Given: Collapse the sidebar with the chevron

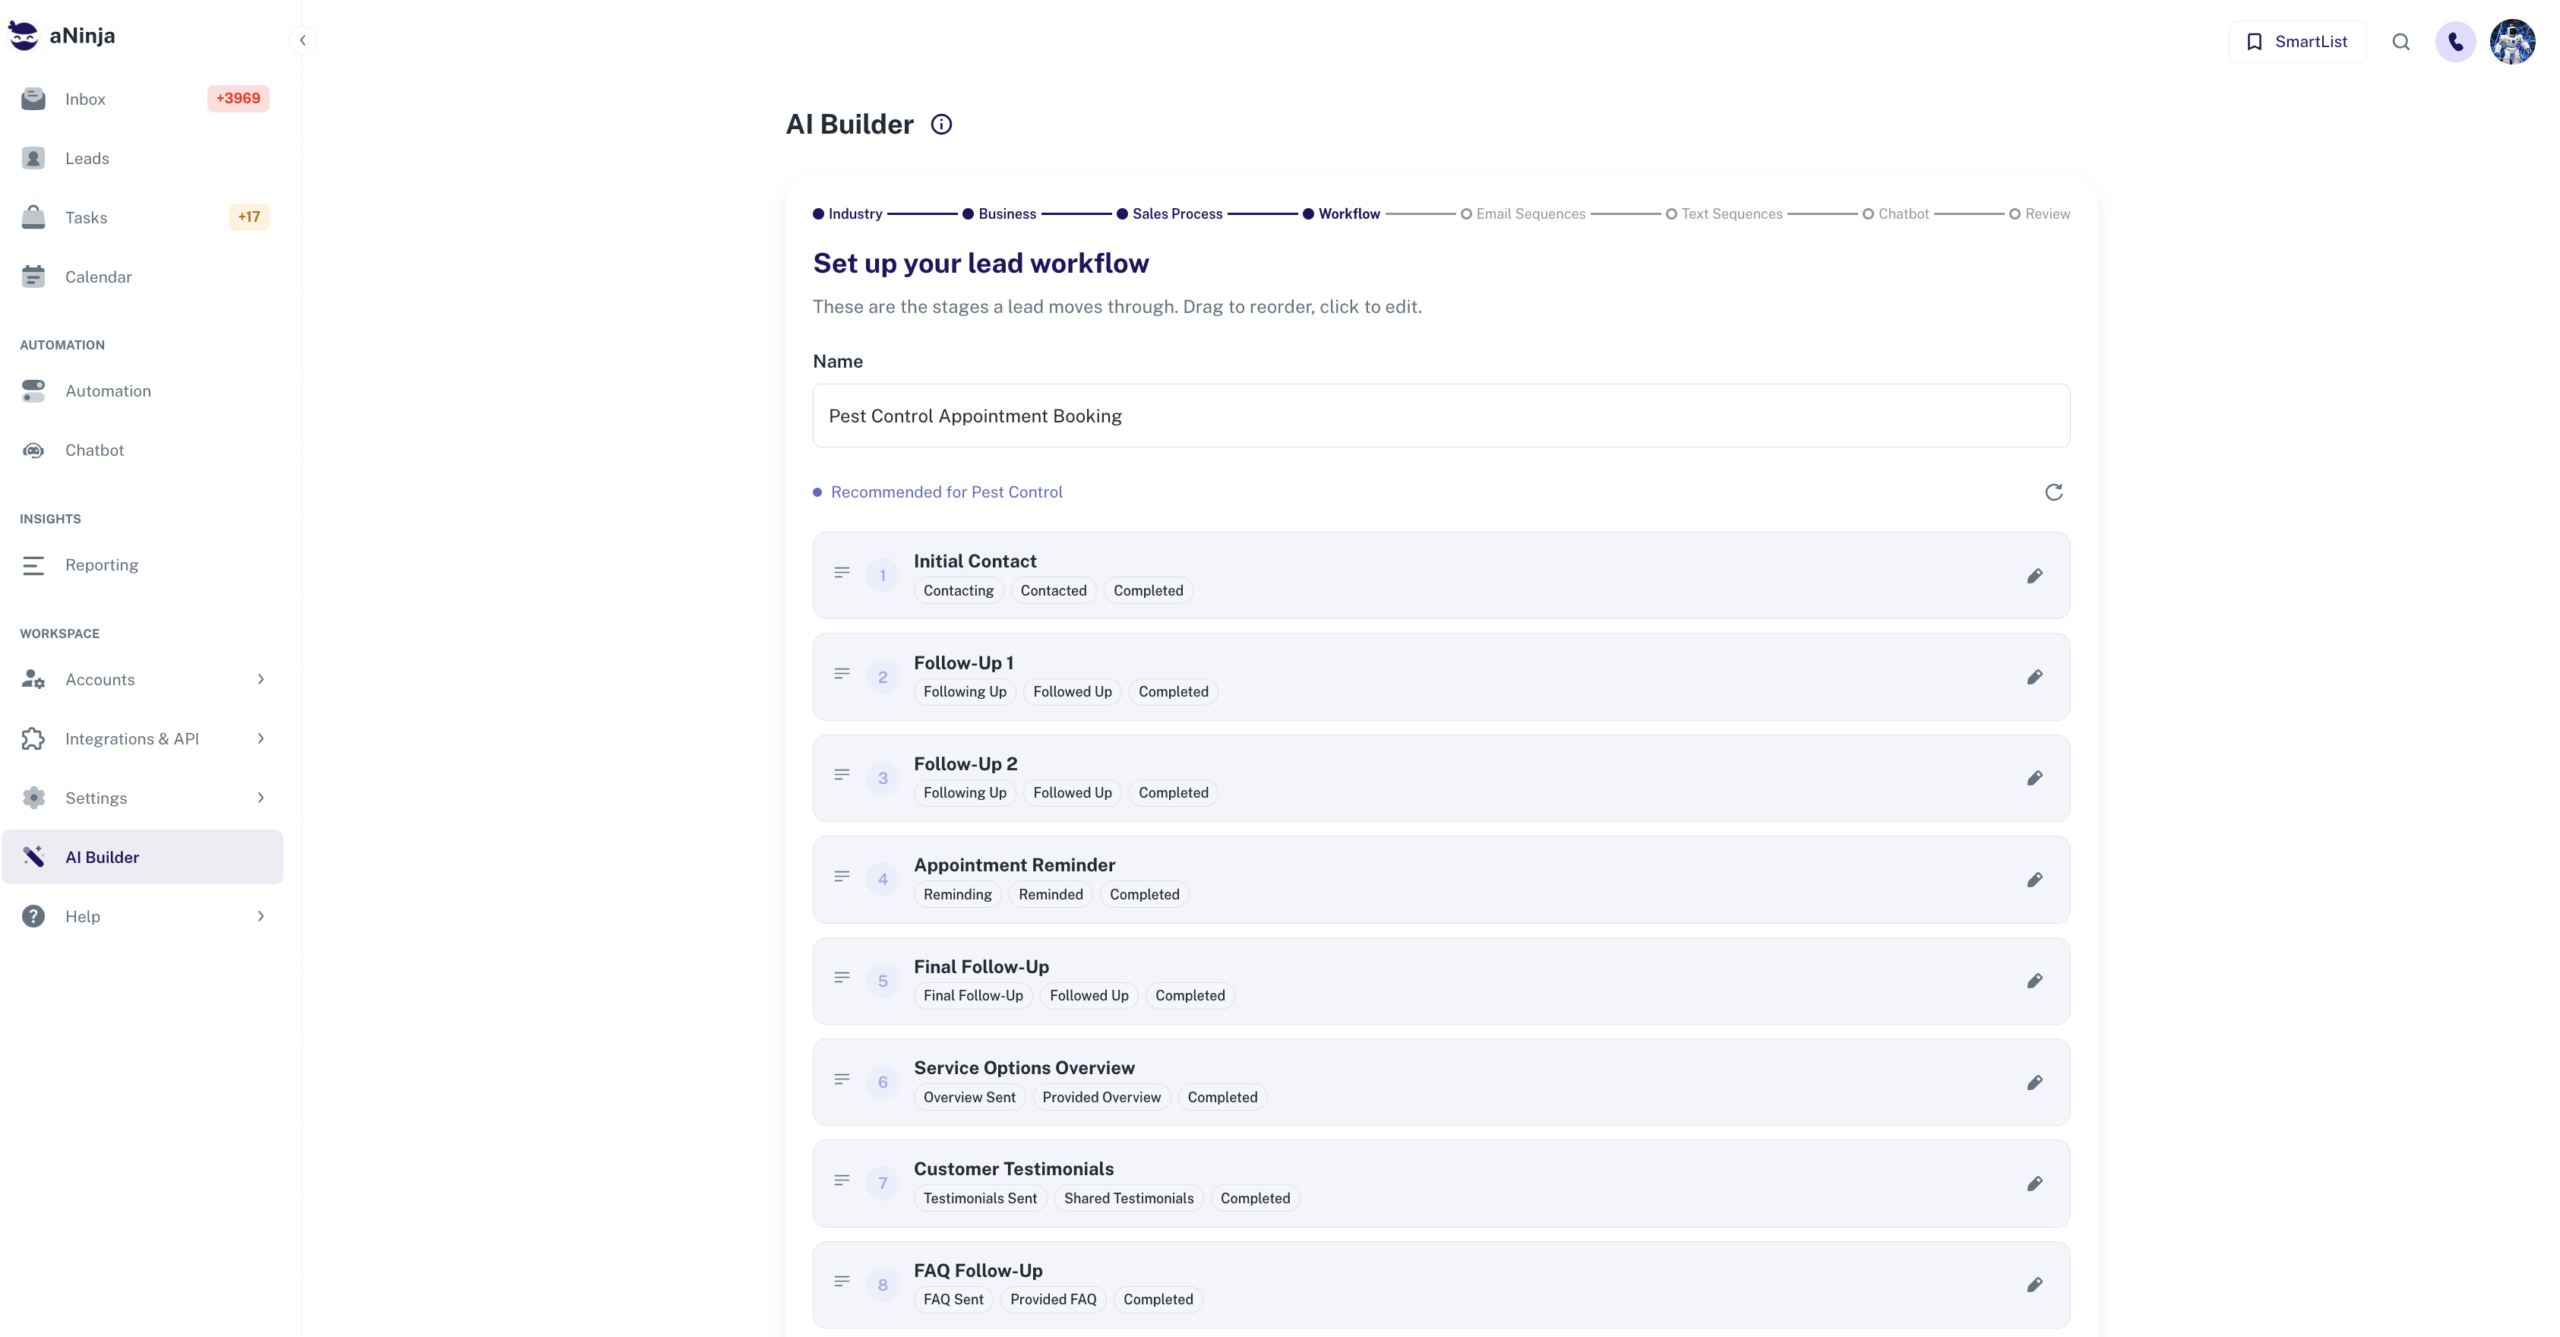Looking at the screenshot, I should 302,40.
